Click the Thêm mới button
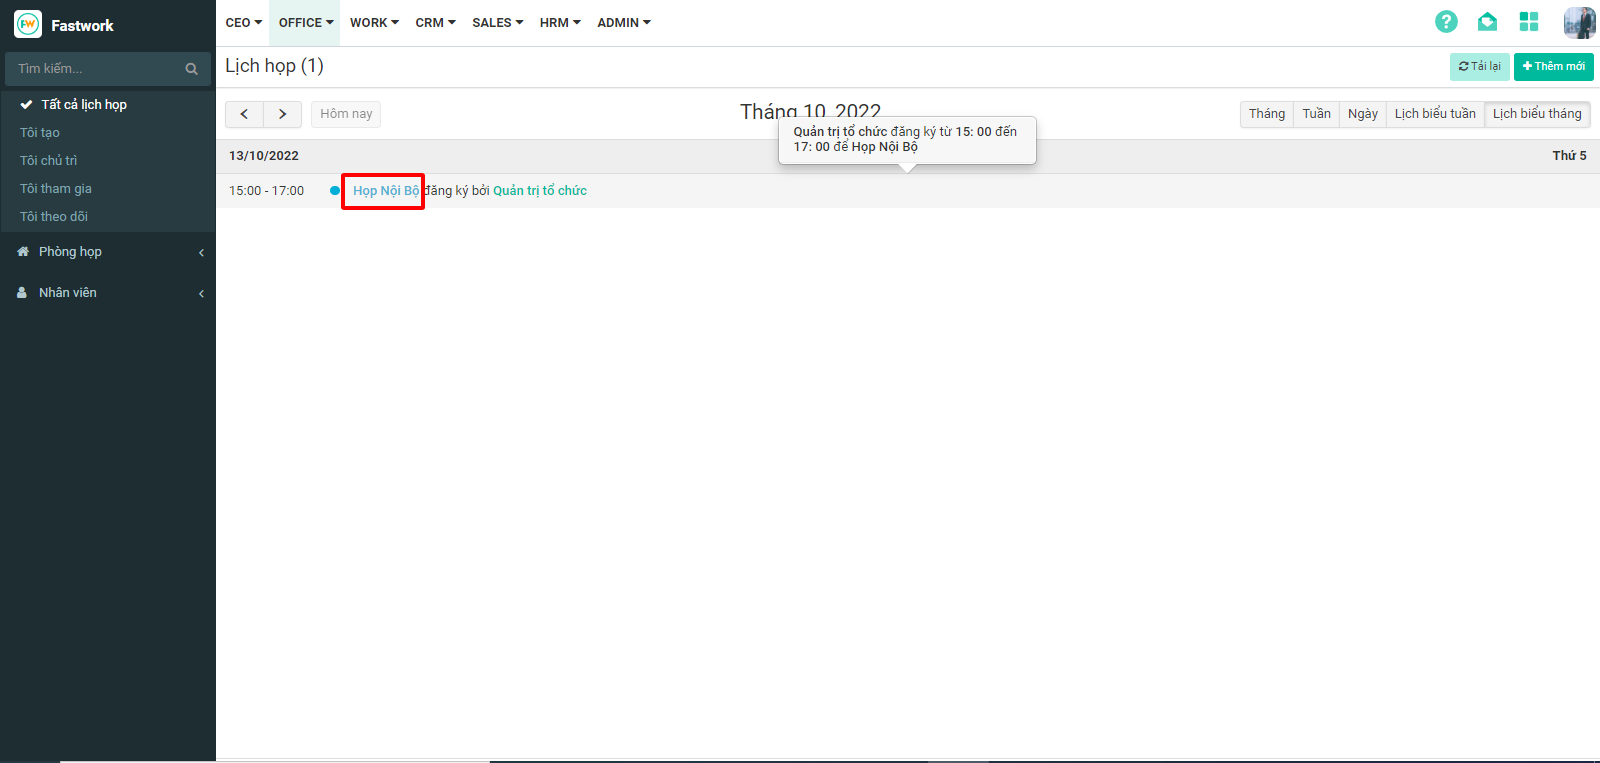 (1553, 67)
